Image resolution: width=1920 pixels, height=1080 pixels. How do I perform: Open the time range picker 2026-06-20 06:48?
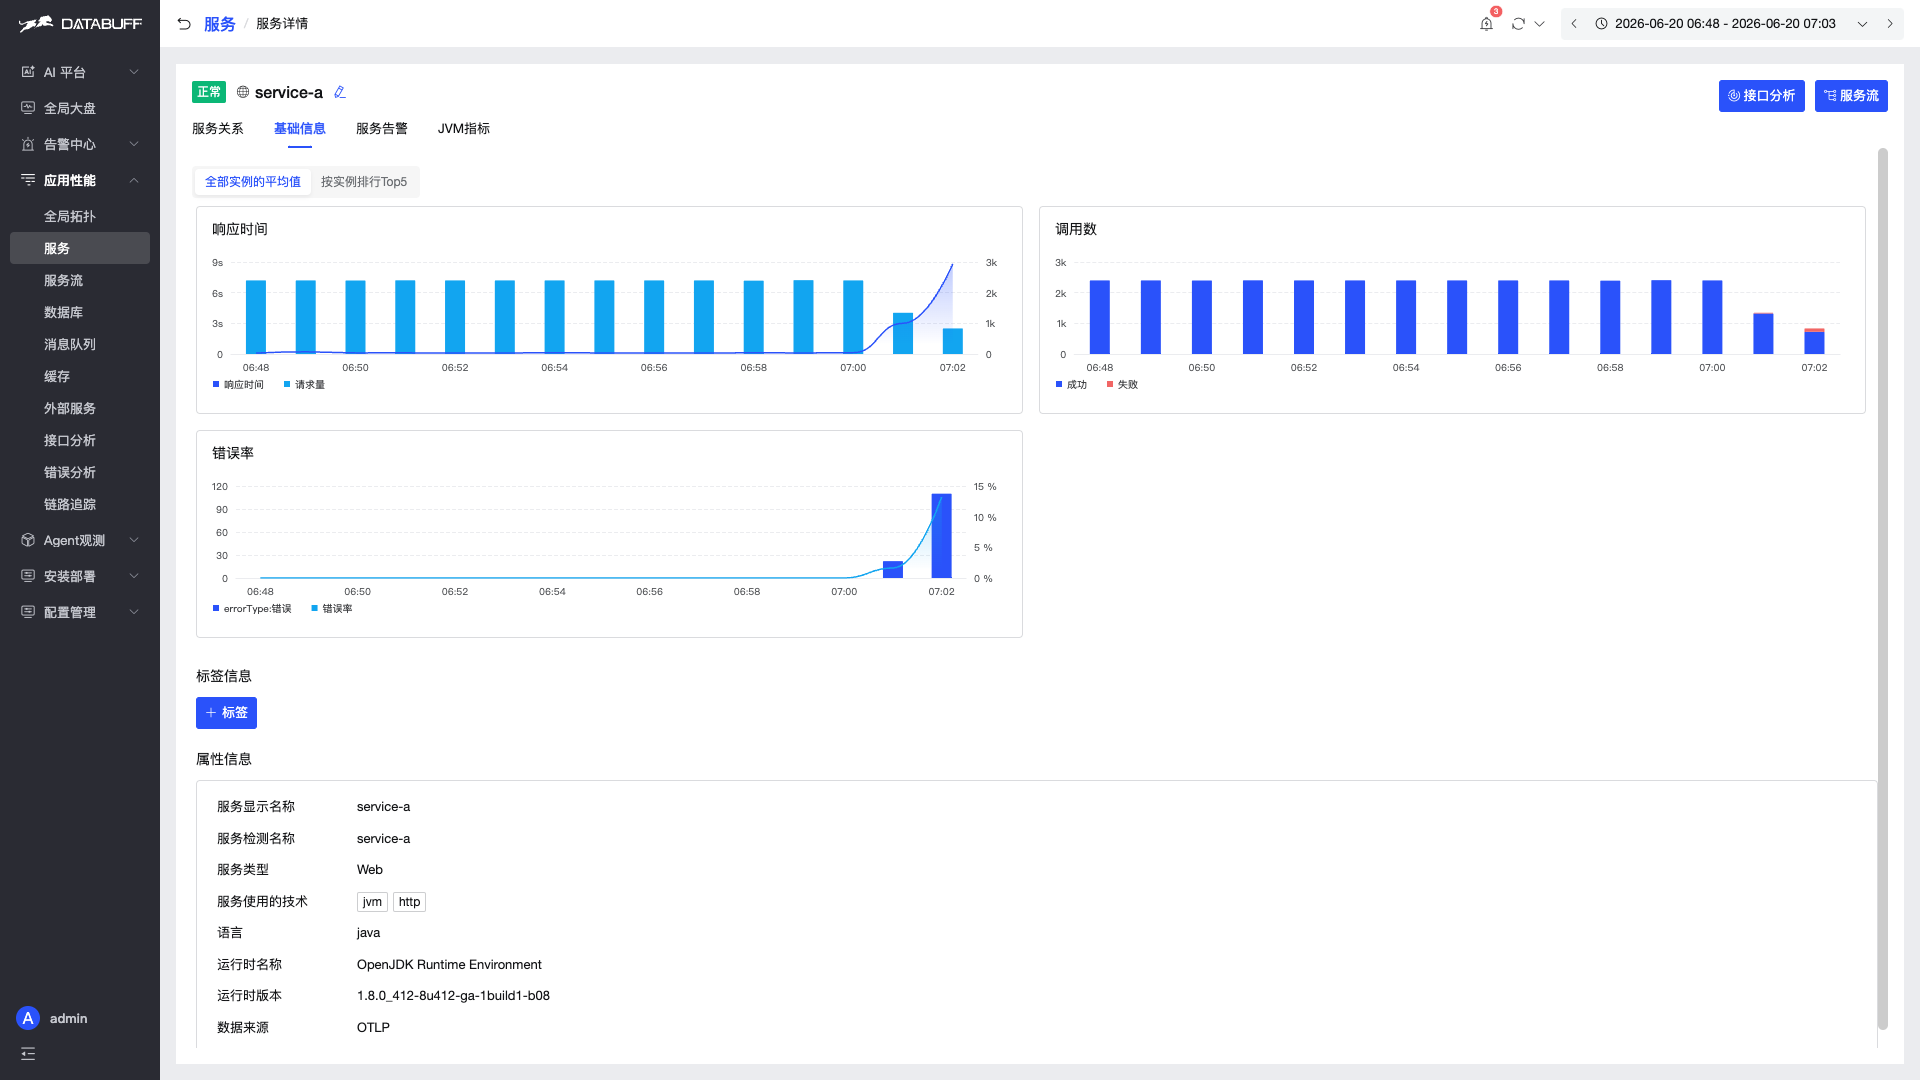tap(1725, 24)
